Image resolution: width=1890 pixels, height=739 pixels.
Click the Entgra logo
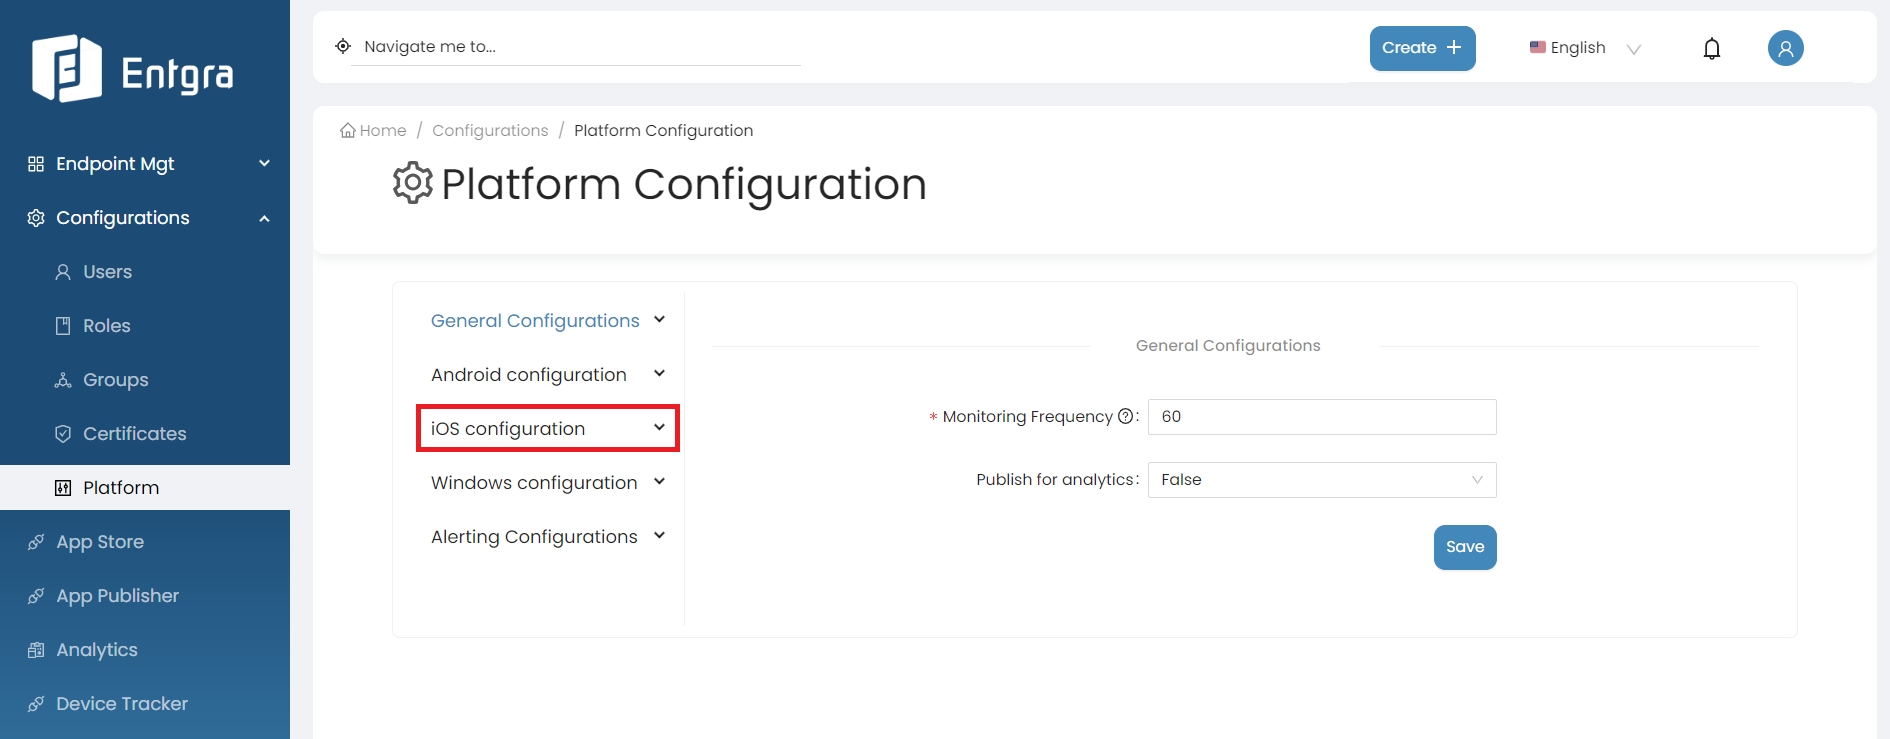coord(133,69)
